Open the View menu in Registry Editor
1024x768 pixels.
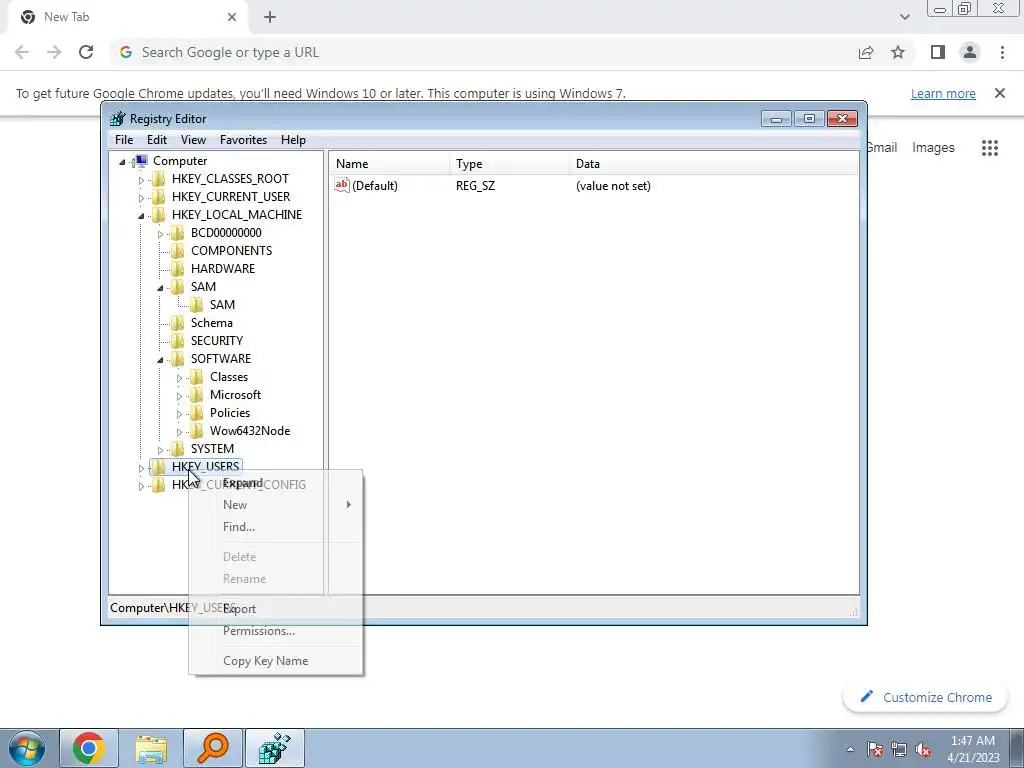(x=193, y=140)
